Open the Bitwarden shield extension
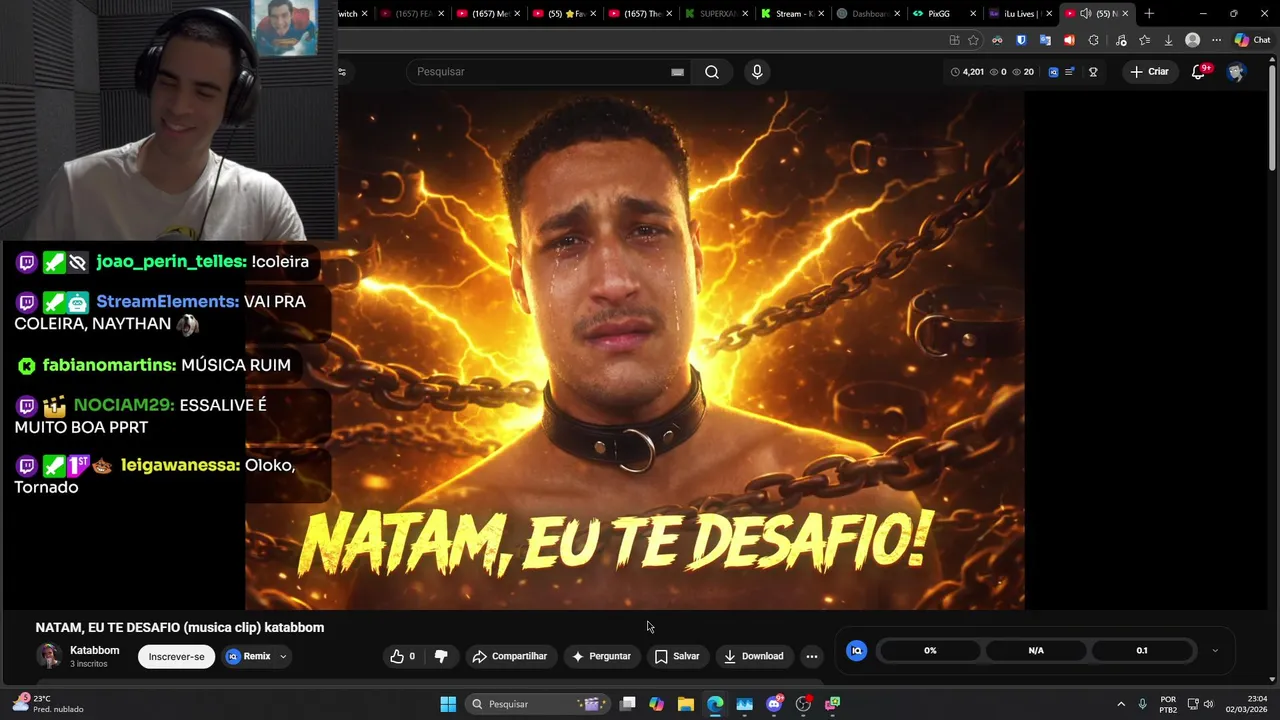 pyautogui.click(x=1021, y=40)
